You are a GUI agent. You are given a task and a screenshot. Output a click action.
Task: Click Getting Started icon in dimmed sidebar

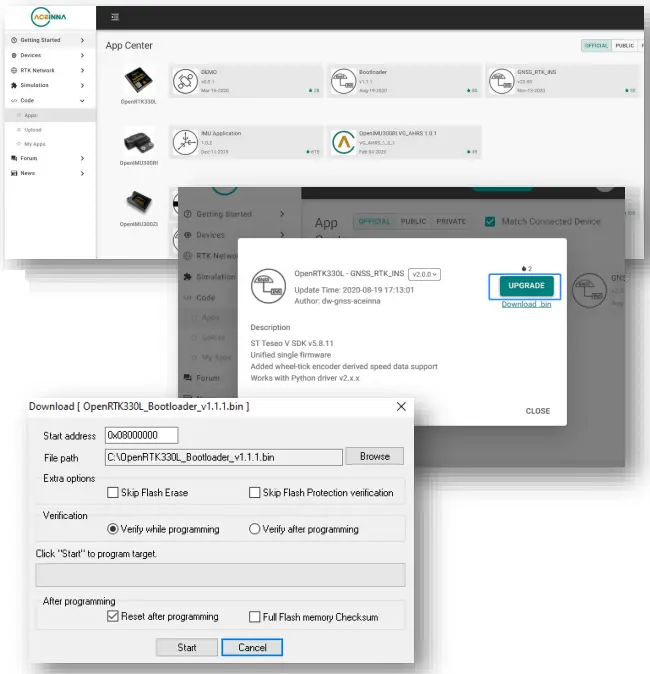coord(187,214)
